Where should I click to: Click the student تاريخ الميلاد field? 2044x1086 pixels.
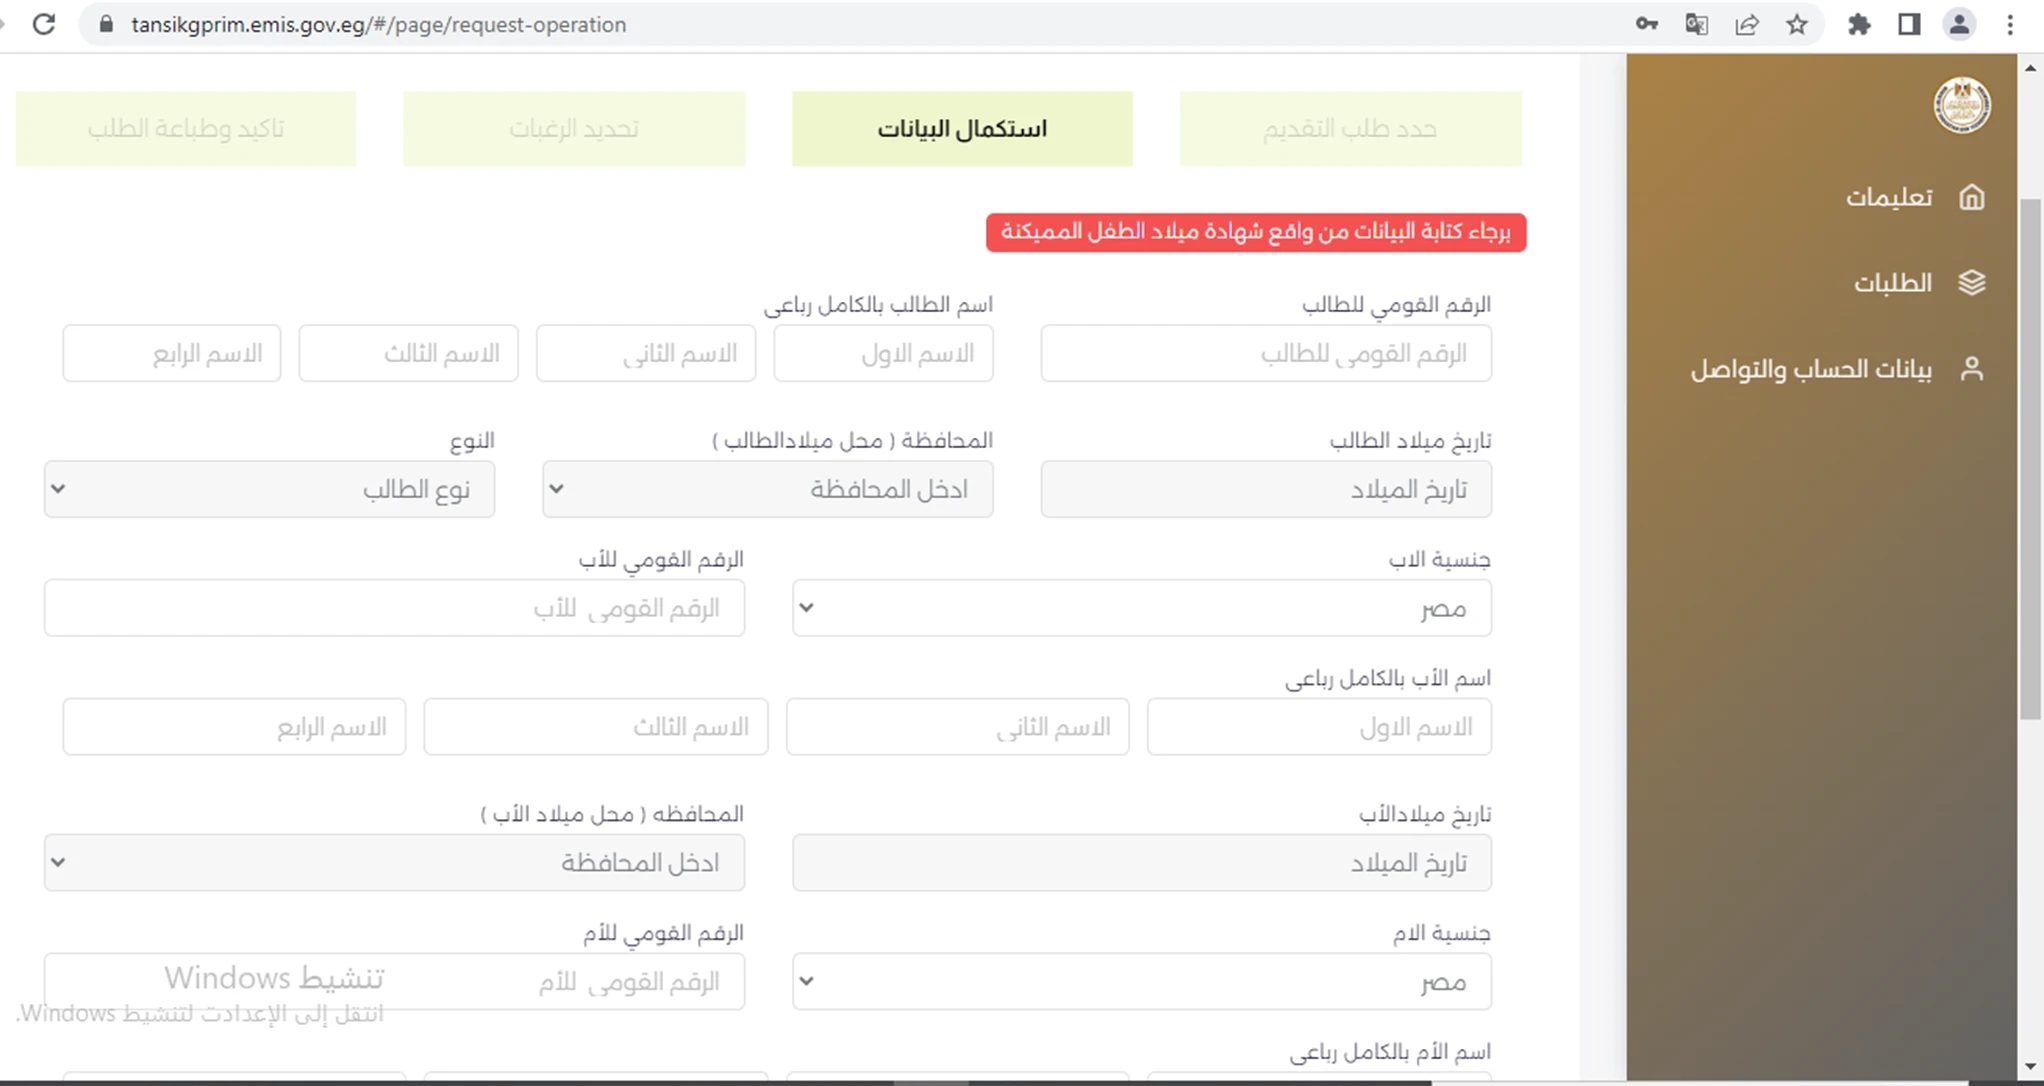(x=1266, y=489)
